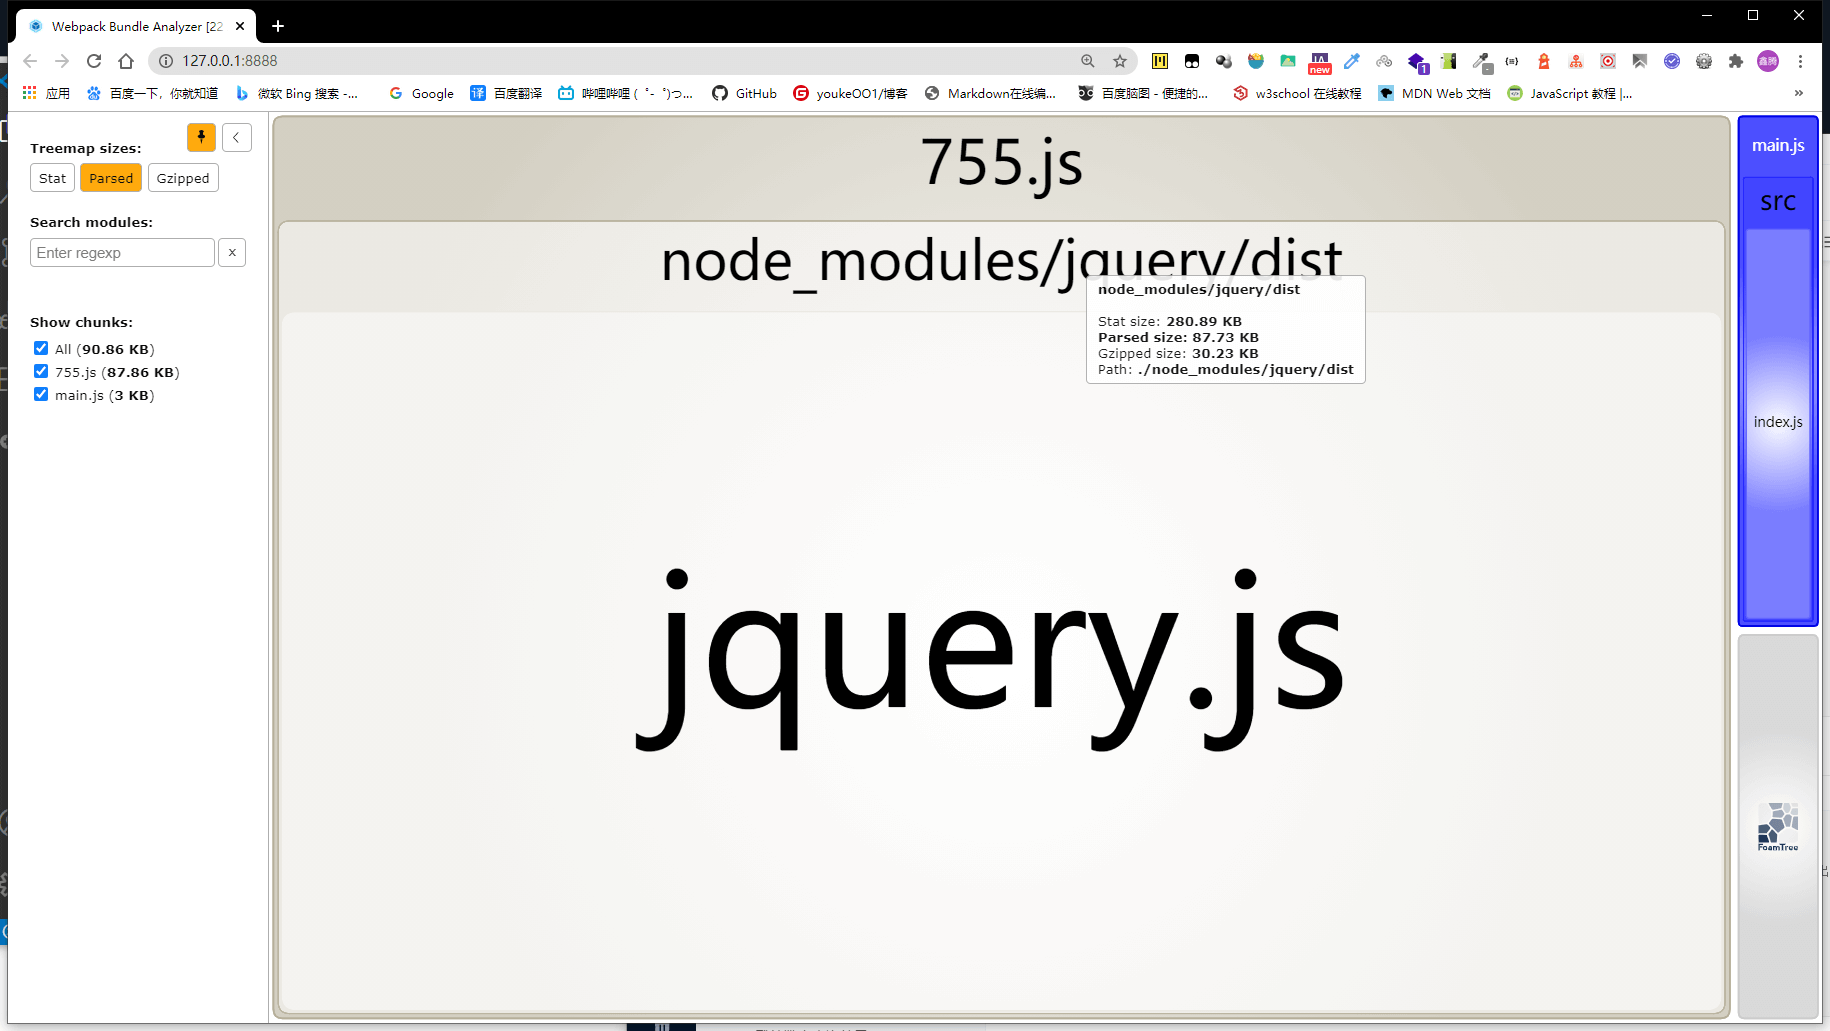
Task: Open the eyedropper color picker extension
Action: 1352,61
